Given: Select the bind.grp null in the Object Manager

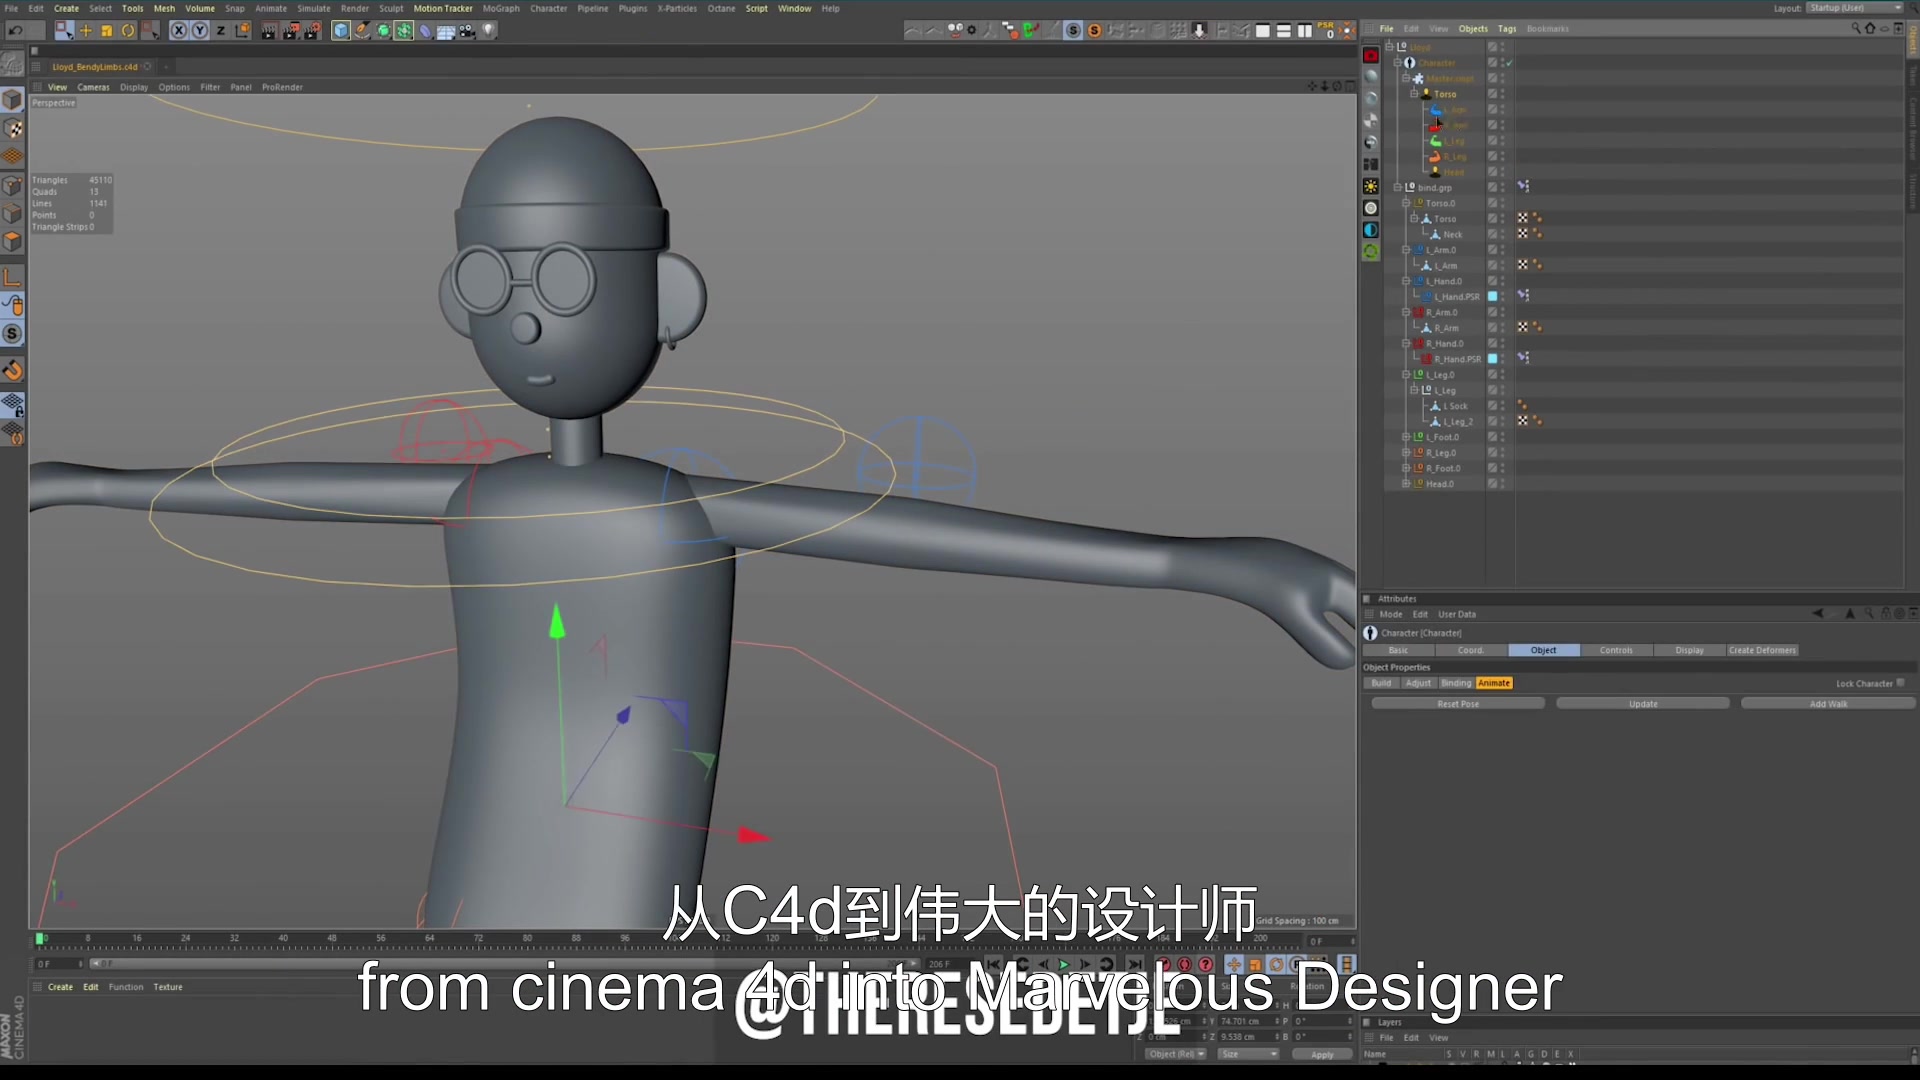Looking at the screenshot, I should coord(1436,187).
